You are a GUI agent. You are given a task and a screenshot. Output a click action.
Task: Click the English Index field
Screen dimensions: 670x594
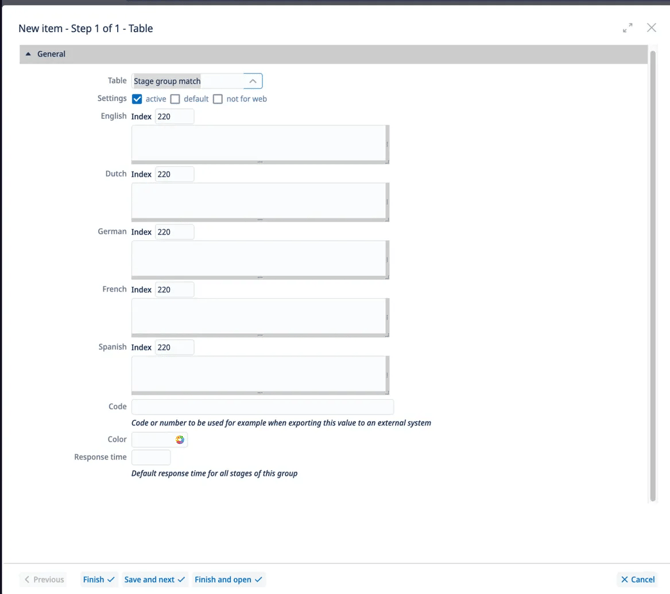pos(174,117)
